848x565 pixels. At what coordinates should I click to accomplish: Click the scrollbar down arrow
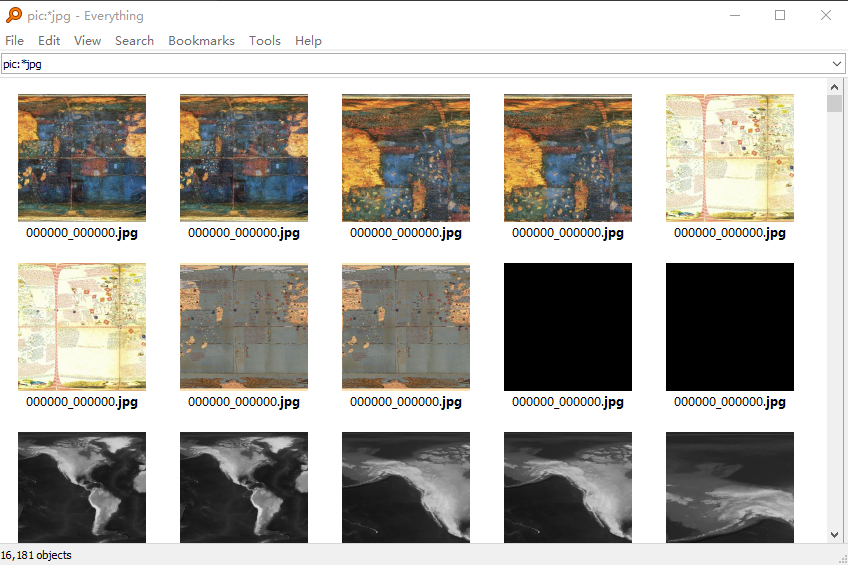click(834, 535)
